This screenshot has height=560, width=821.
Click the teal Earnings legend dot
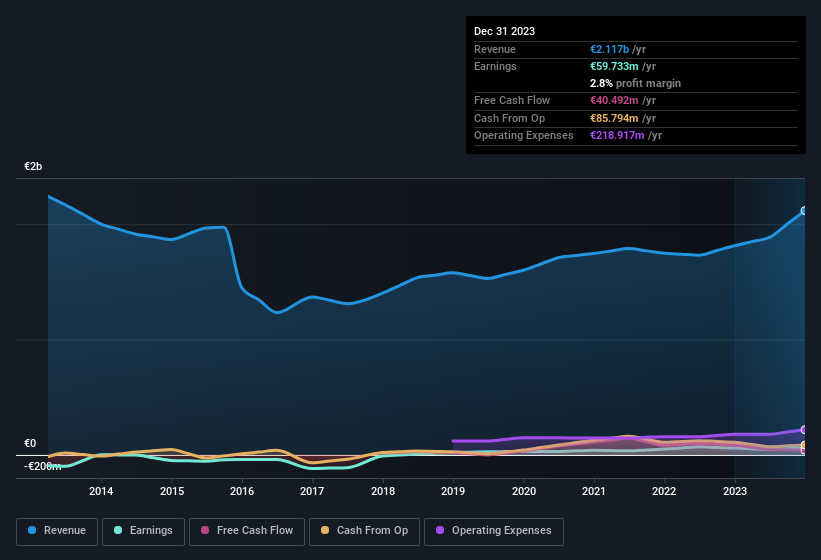(118, 530)
